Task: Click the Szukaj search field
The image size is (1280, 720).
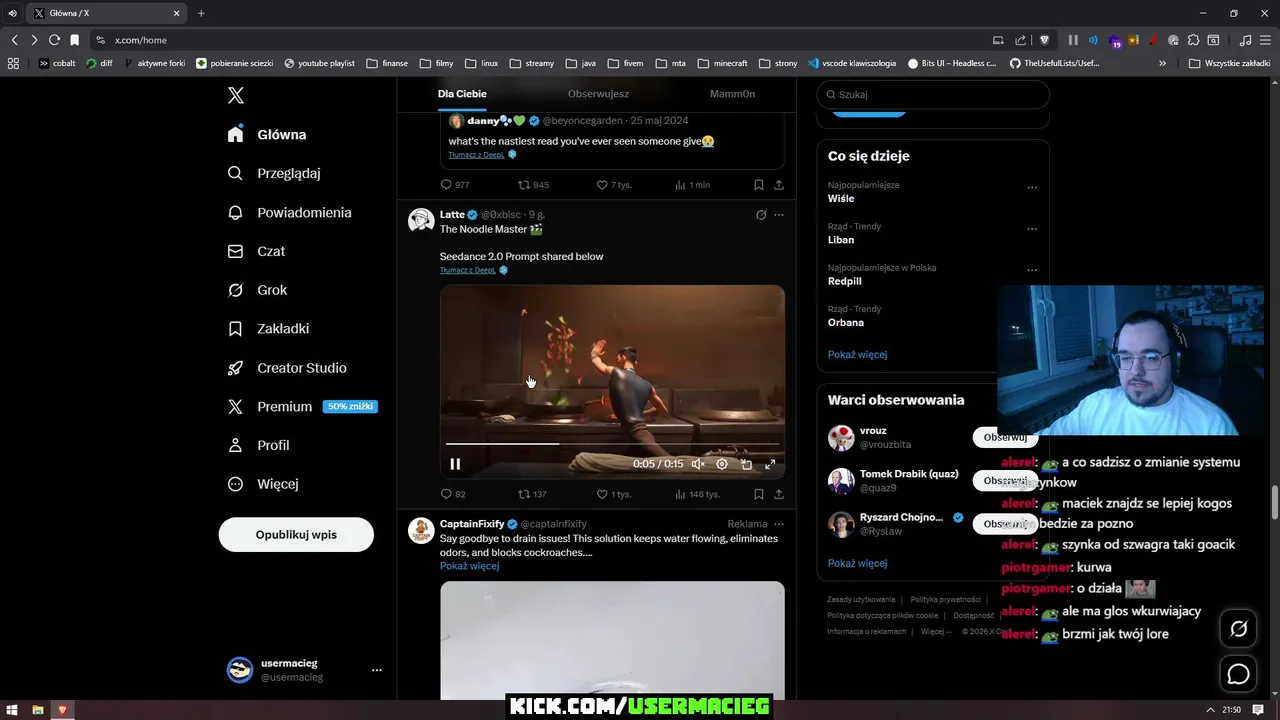Action: click(933, 94)
